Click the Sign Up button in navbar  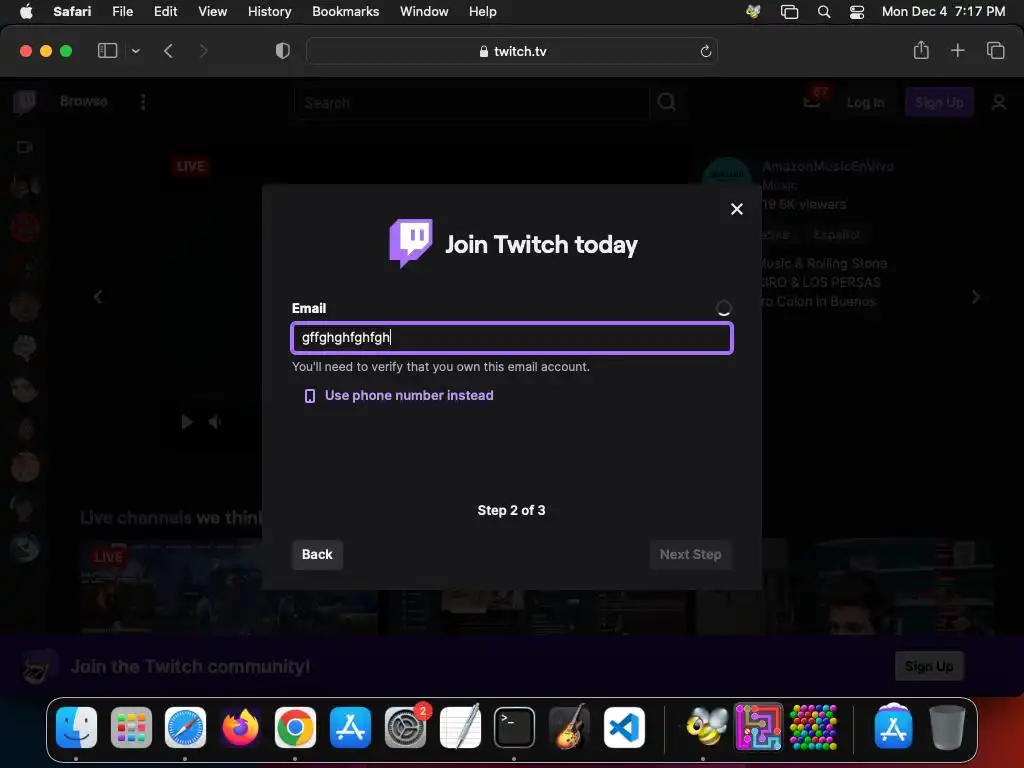[x=938, y=102]
